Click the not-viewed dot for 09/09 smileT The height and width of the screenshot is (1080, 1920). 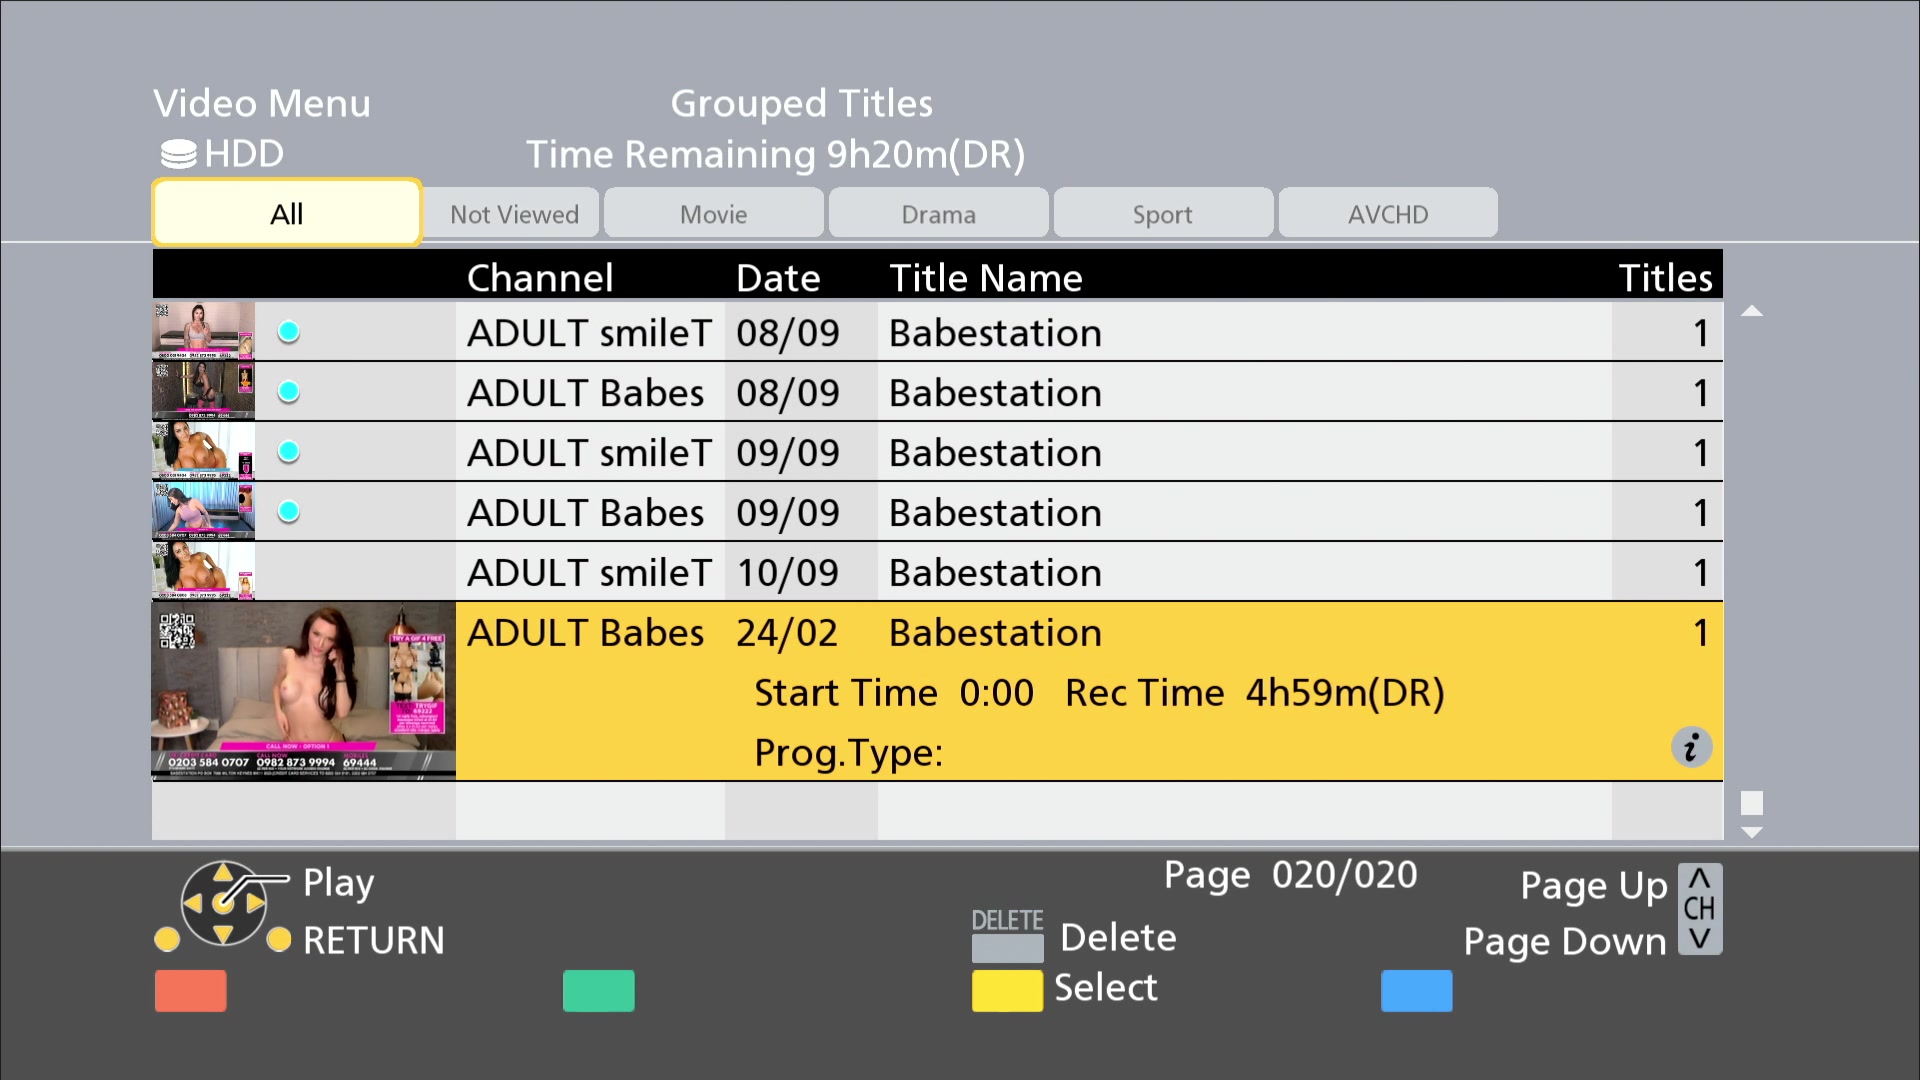click(x=289, y=452)
